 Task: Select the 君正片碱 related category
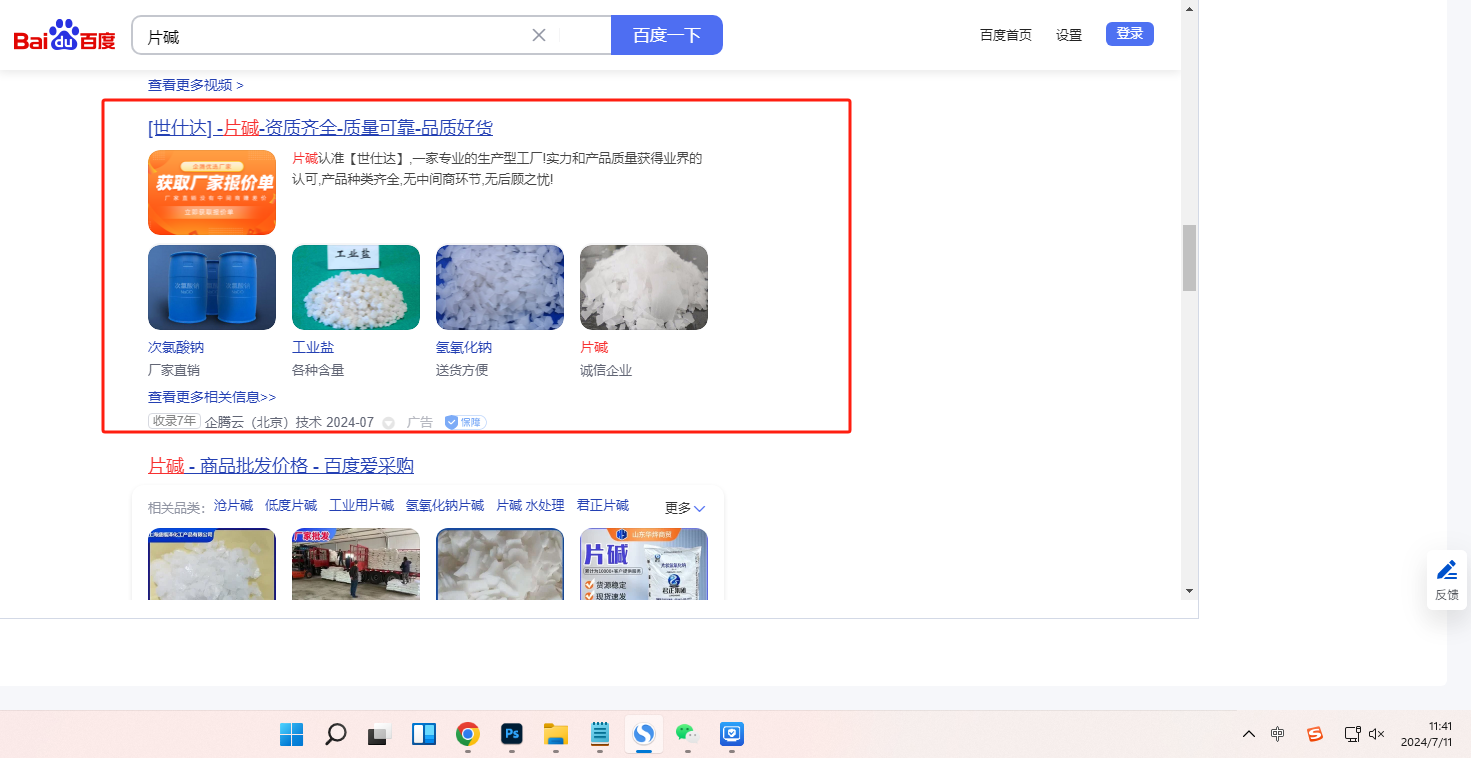point(603,506)
